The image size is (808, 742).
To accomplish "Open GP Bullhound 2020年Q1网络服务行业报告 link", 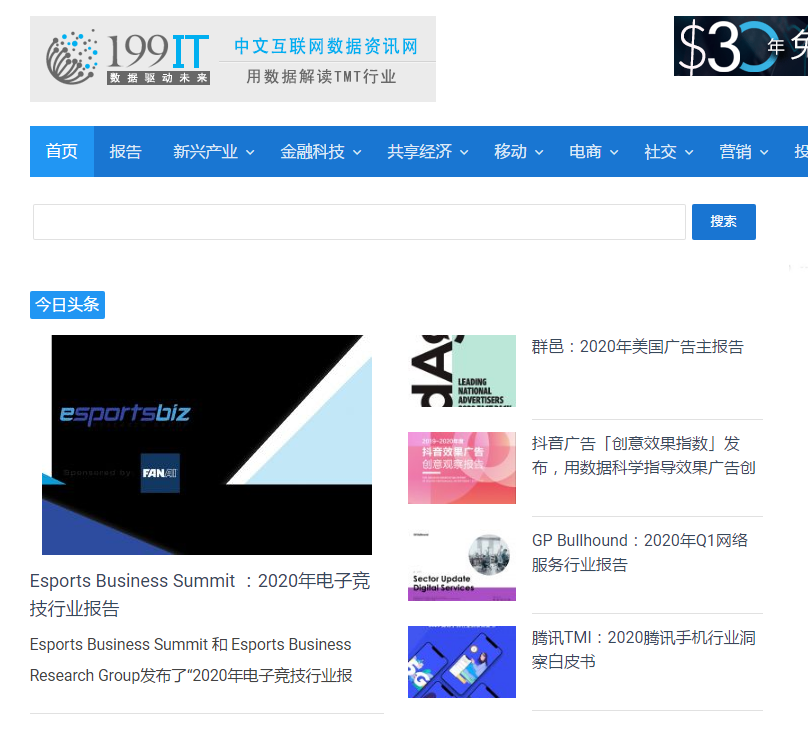I will click(639, 552).
